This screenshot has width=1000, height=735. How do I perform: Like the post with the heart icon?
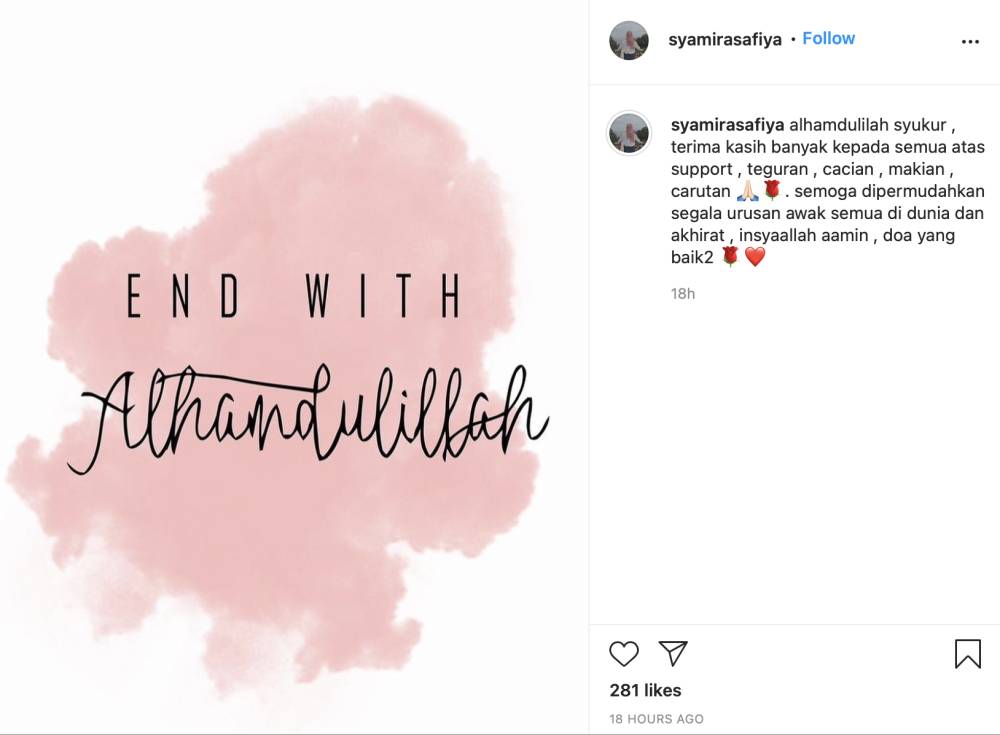tap(624, 654)
